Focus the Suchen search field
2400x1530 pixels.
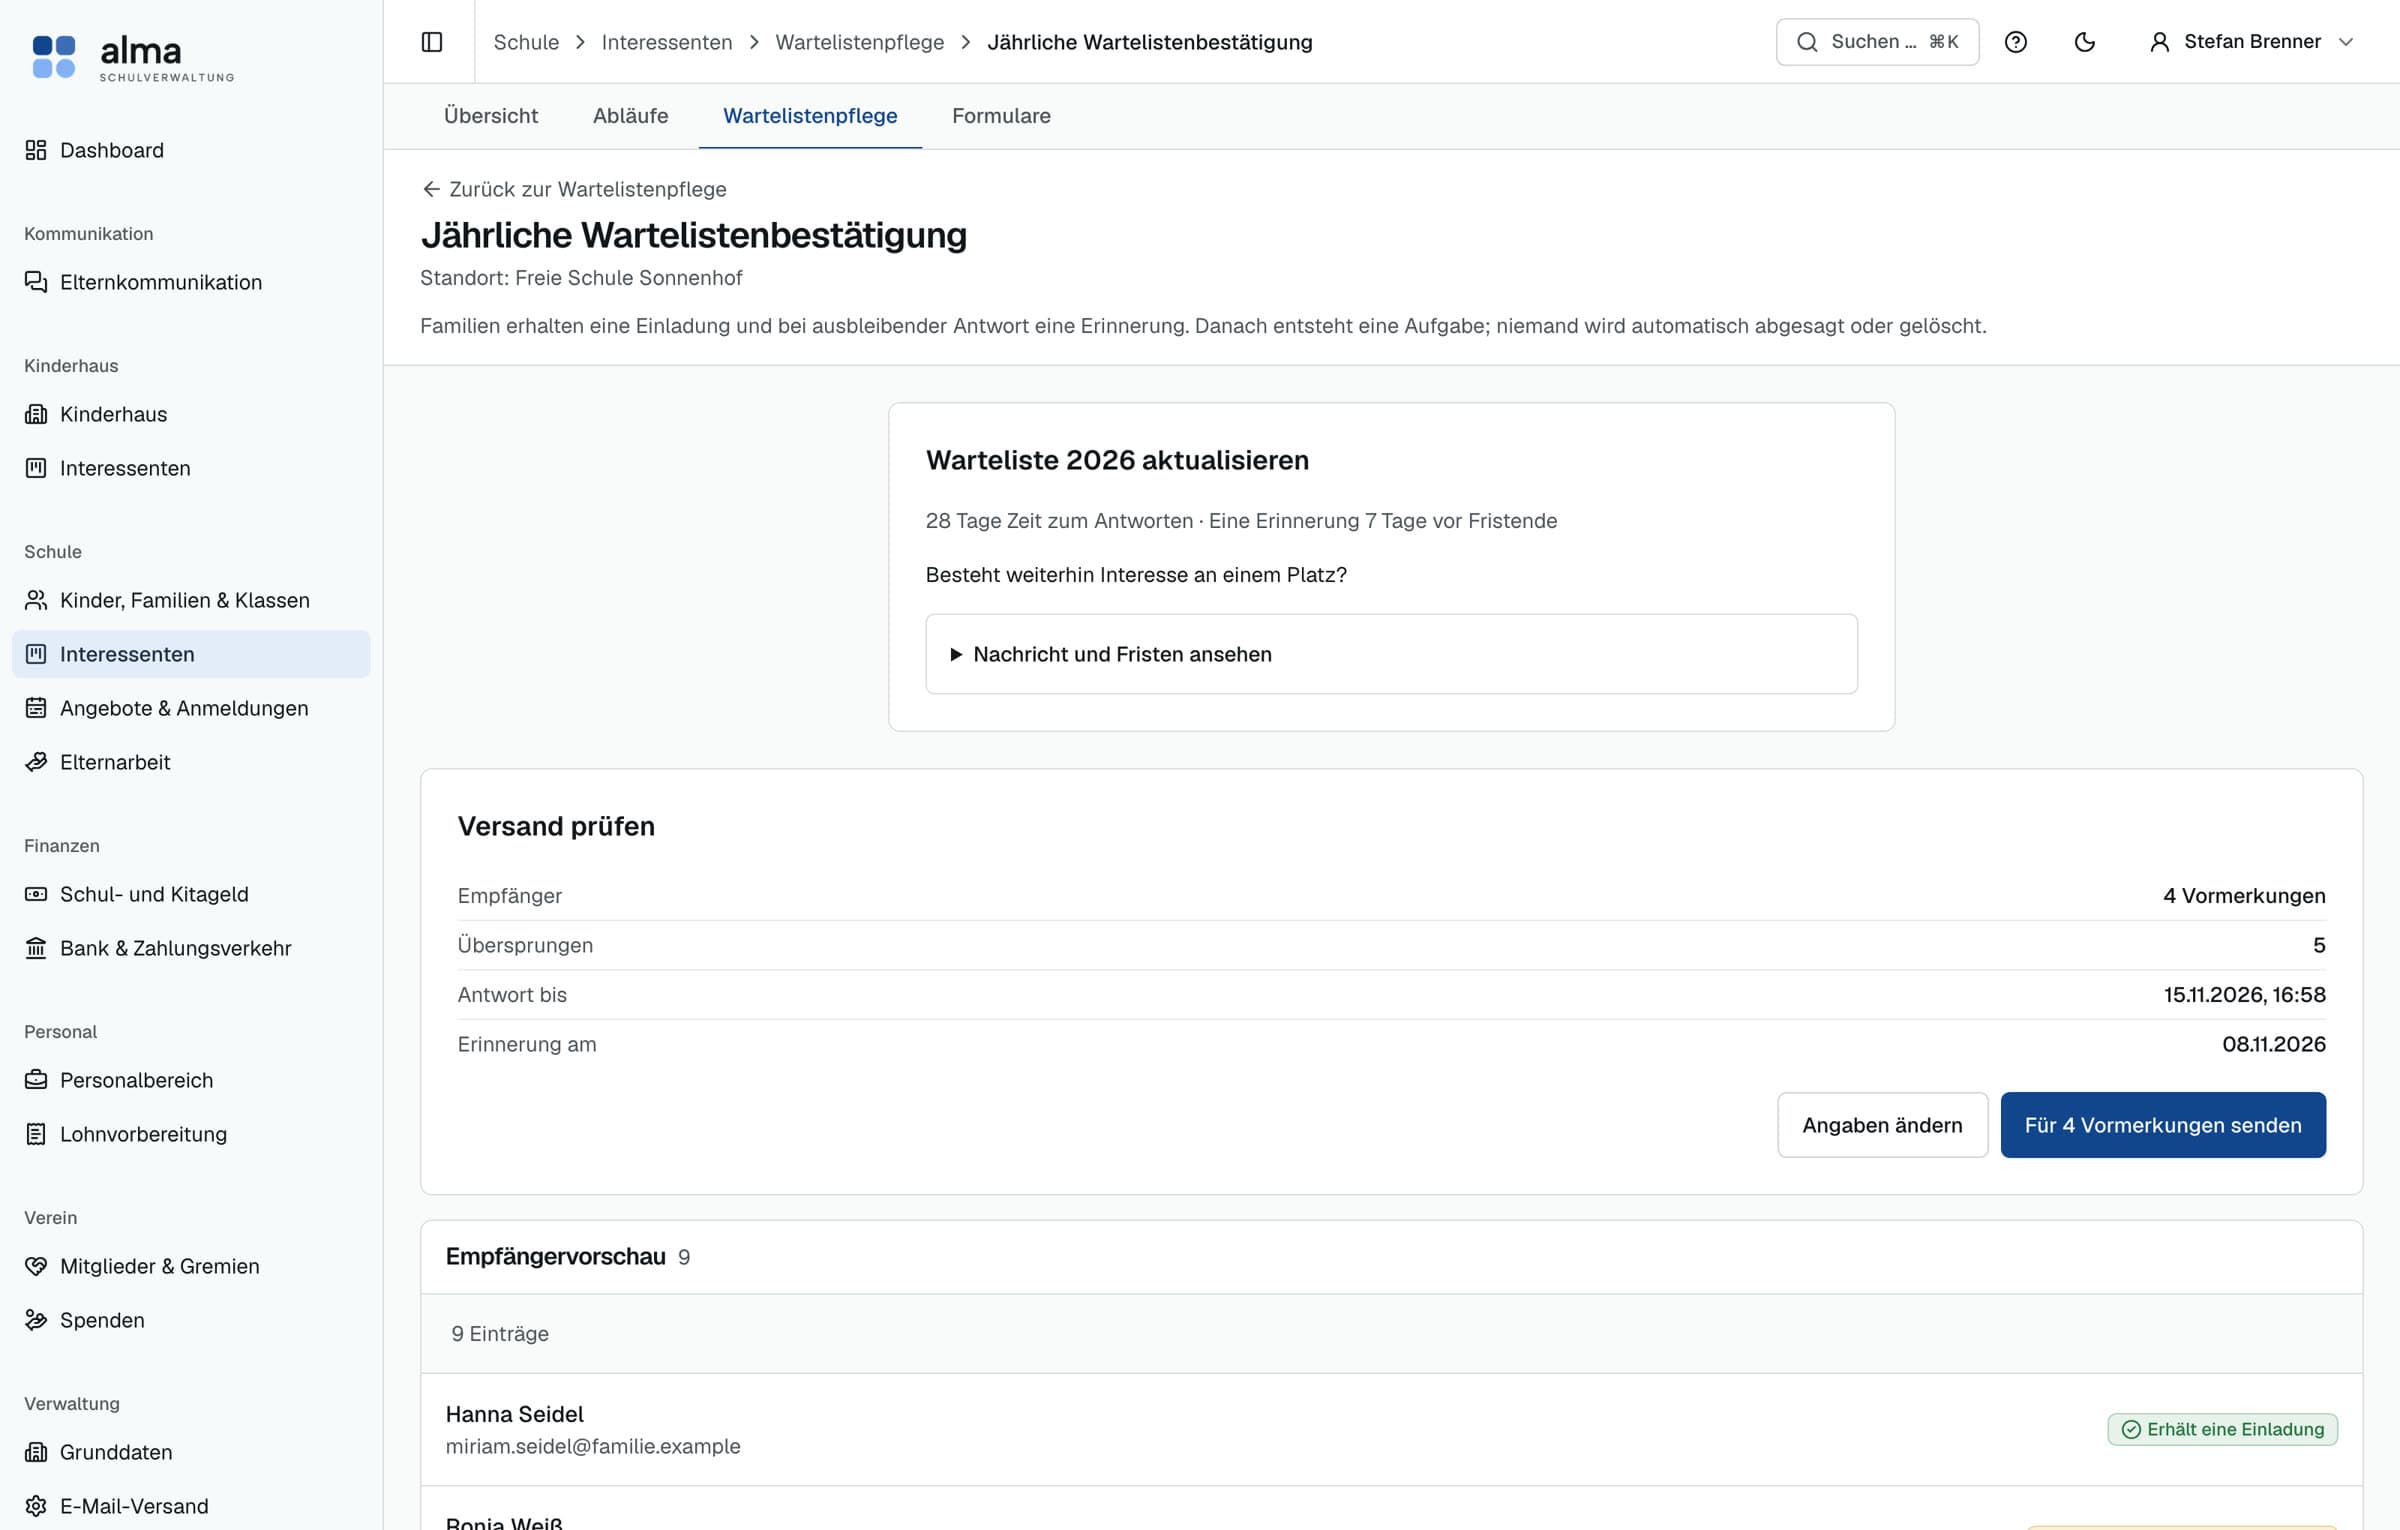(1877, 42)
